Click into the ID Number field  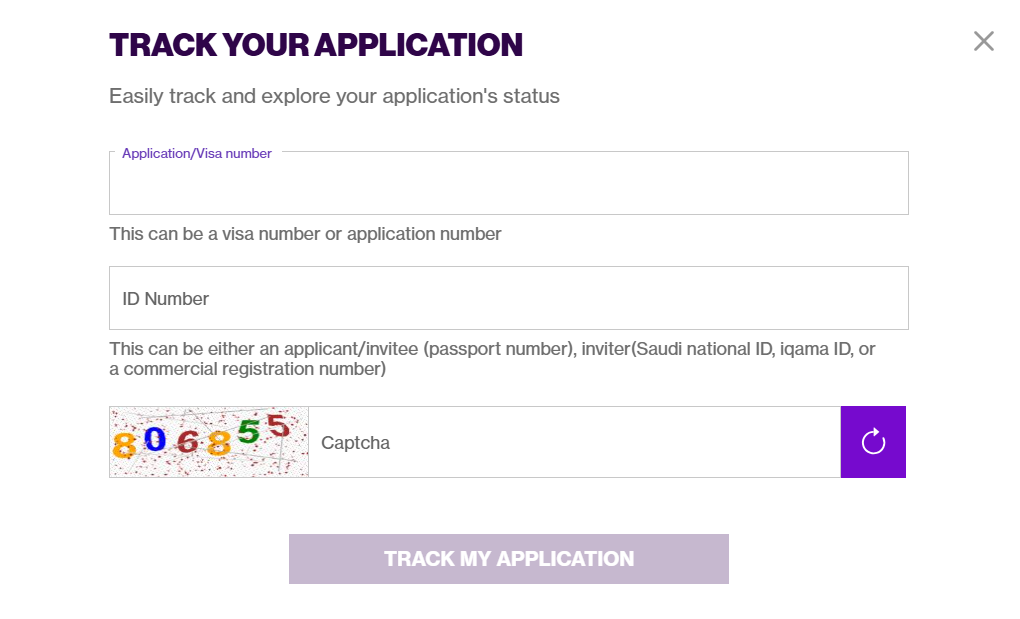[x=509, y=298]
